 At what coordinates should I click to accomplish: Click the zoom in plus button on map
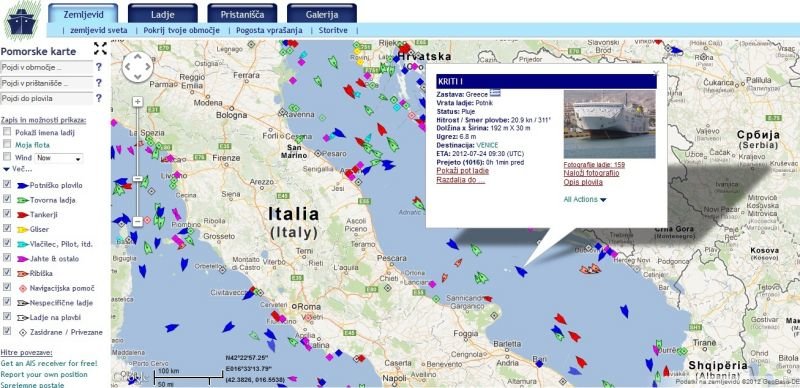(x=137, y=101)
